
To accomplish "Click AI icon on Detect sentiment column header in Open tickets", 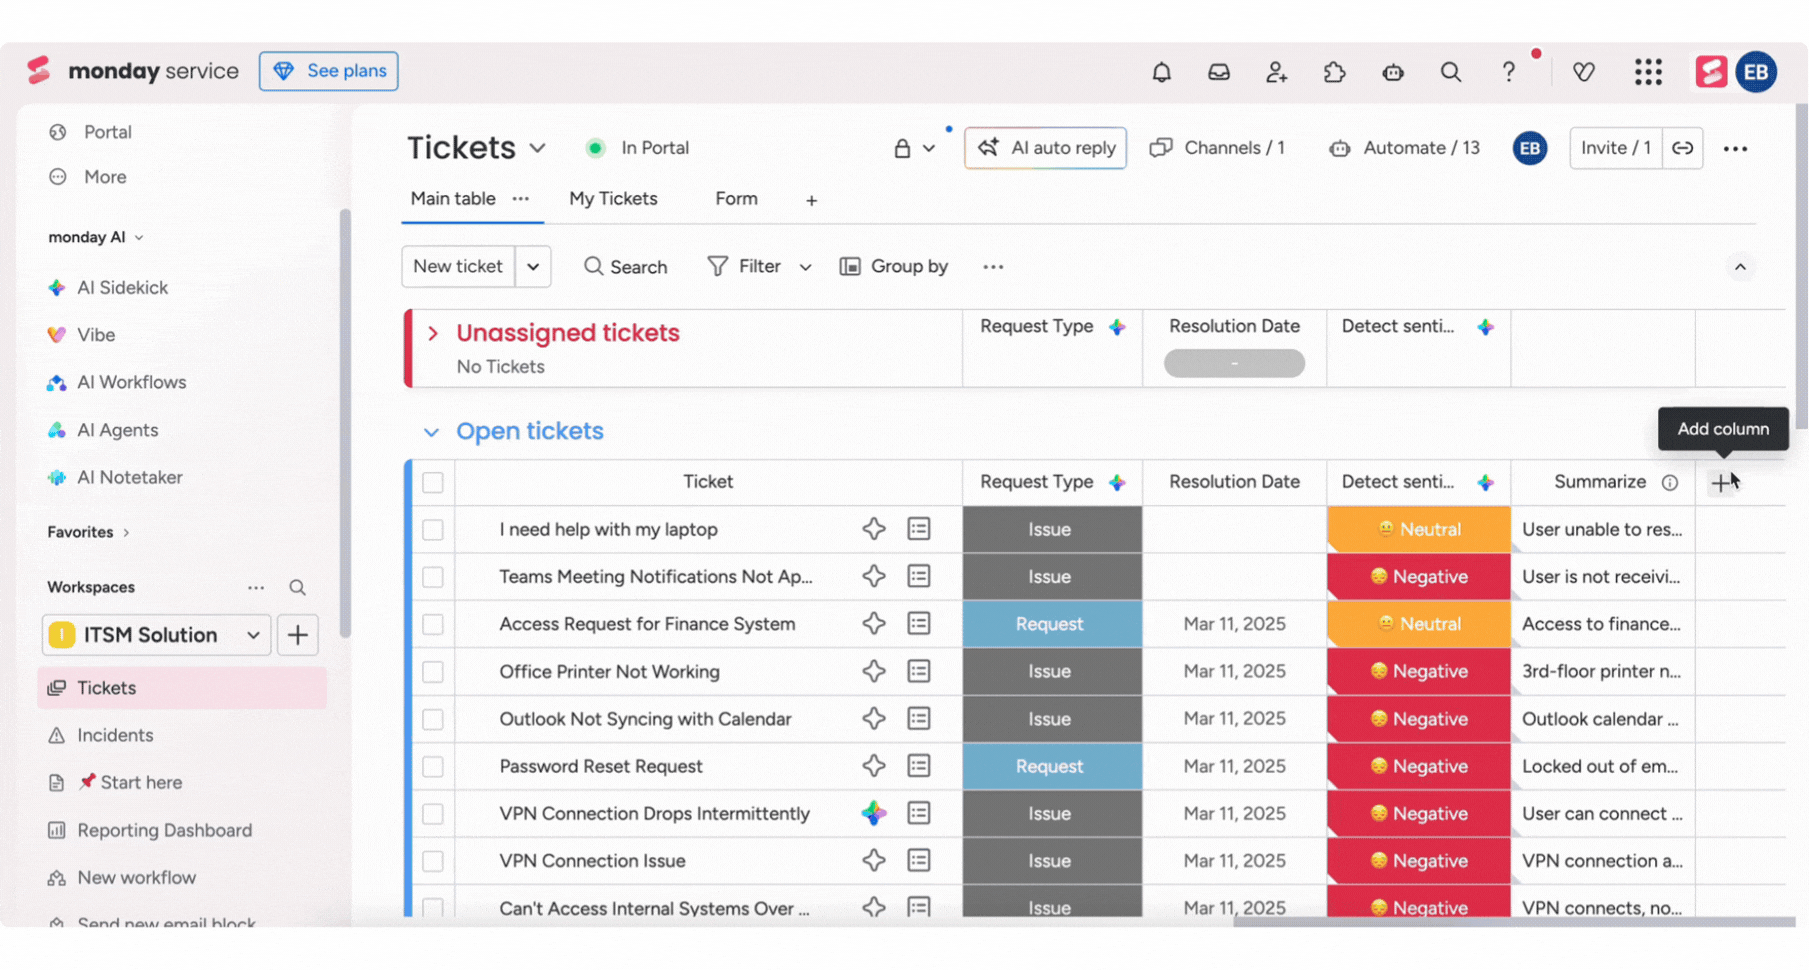I will [x=1486, y=482].
